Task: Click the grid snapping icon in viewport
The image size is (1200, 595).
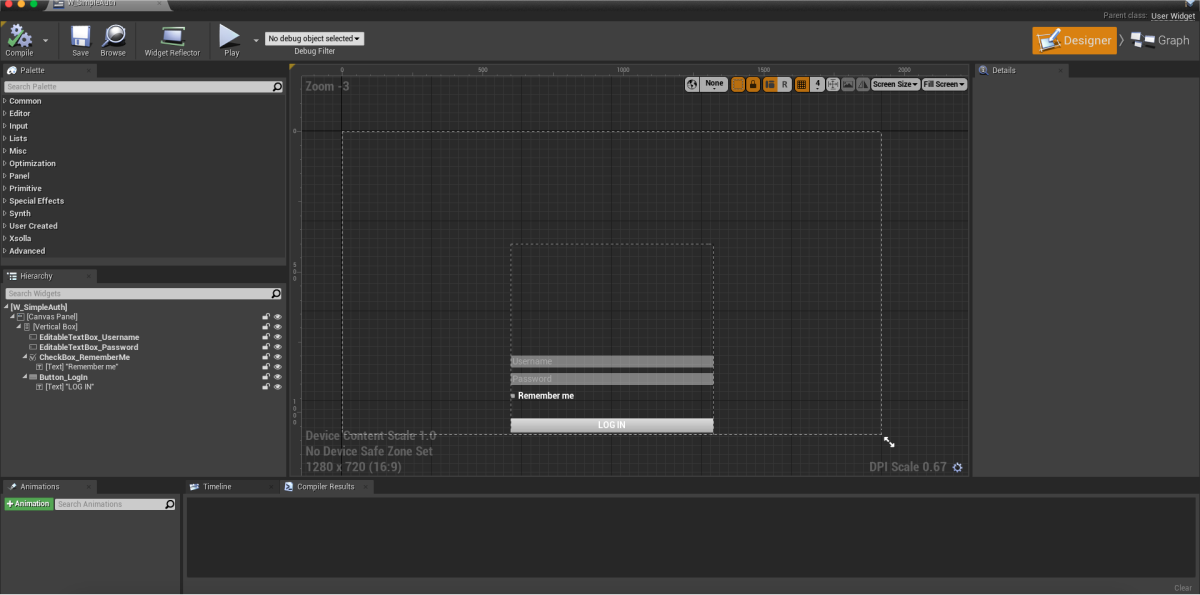Action: tap(802, 85)
